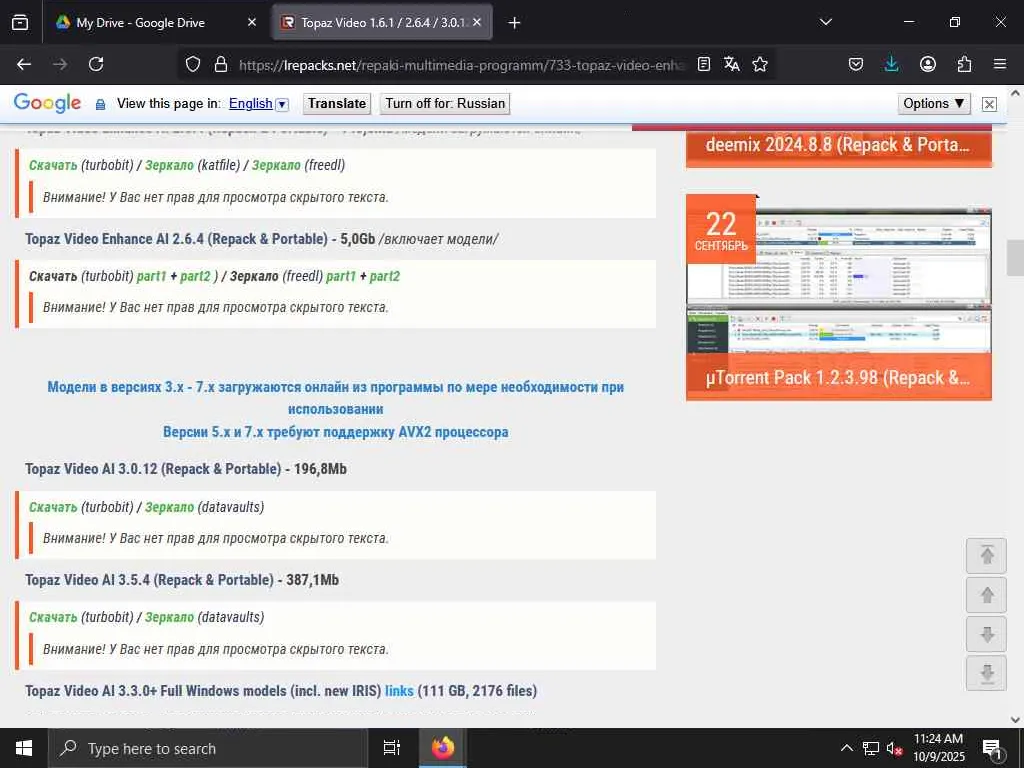Screen dimensions: 1024x768
Task: Click the scroll-down arrow button on page
Action: click(986, 634)
